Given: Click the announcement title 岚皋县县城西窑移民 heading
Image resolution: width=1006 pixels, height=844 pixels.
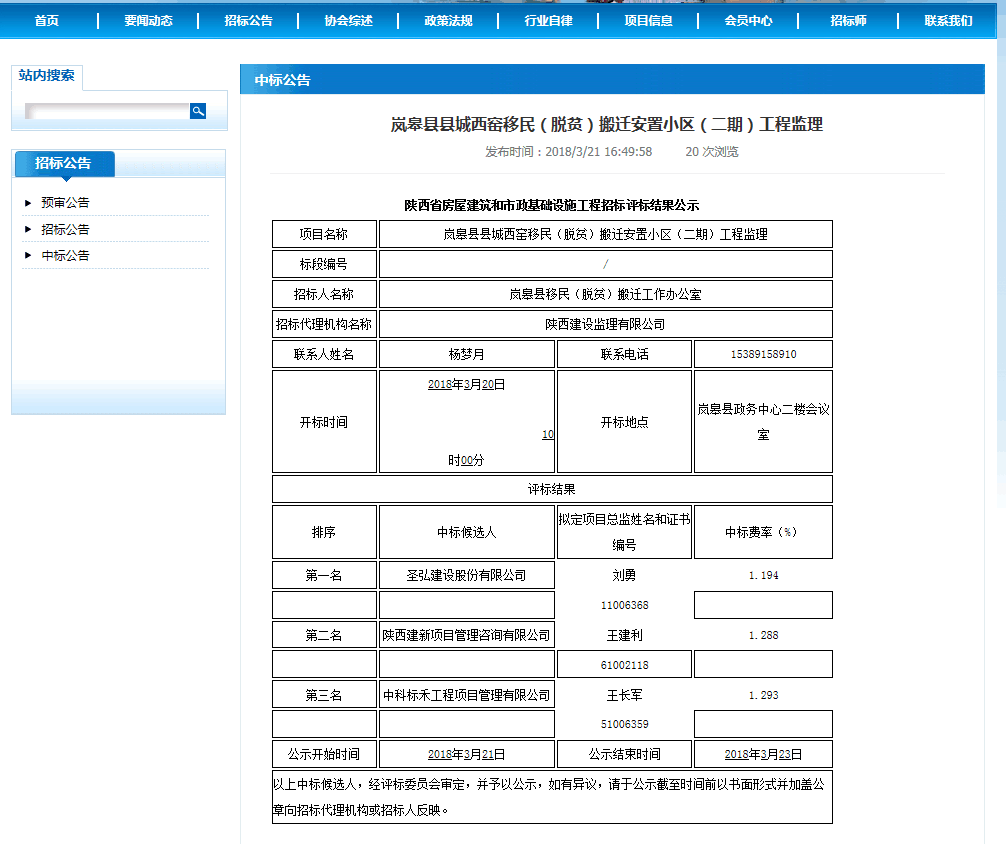Looking at the screenshot, I should (606, 125).
